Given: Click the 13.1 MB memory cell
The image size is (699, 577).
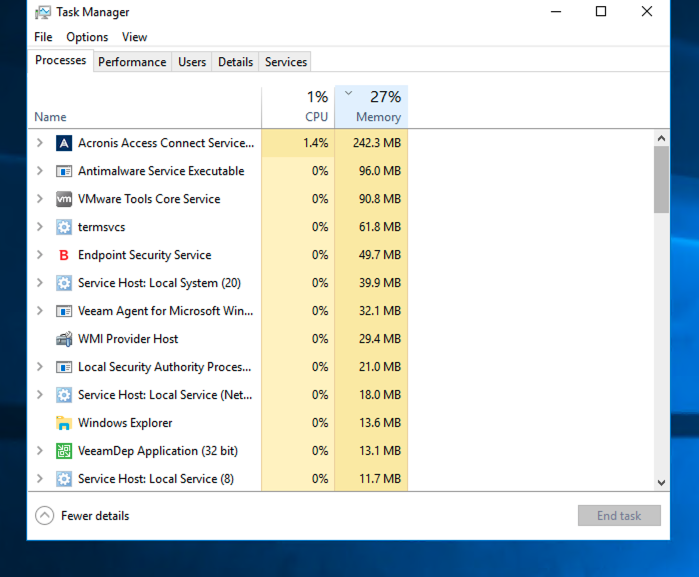Looking at the screenshot, I should coord(371,451).
